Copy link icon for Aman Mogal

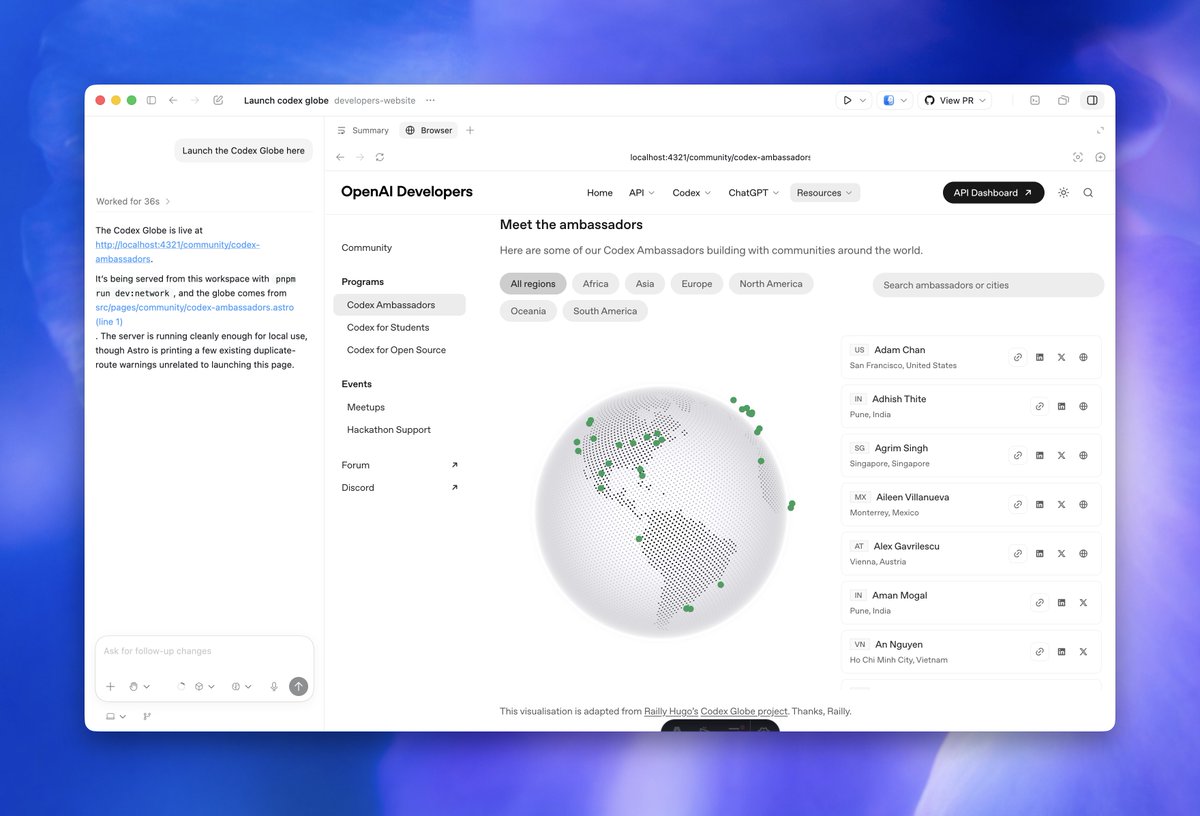[x=1040, y=602]
